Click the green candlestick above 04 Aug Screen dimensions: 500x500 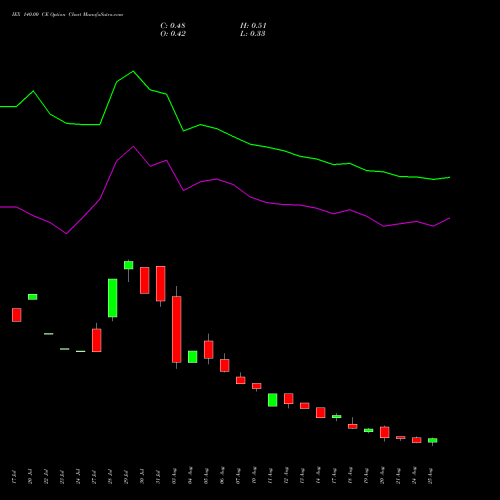coord(193,357)
